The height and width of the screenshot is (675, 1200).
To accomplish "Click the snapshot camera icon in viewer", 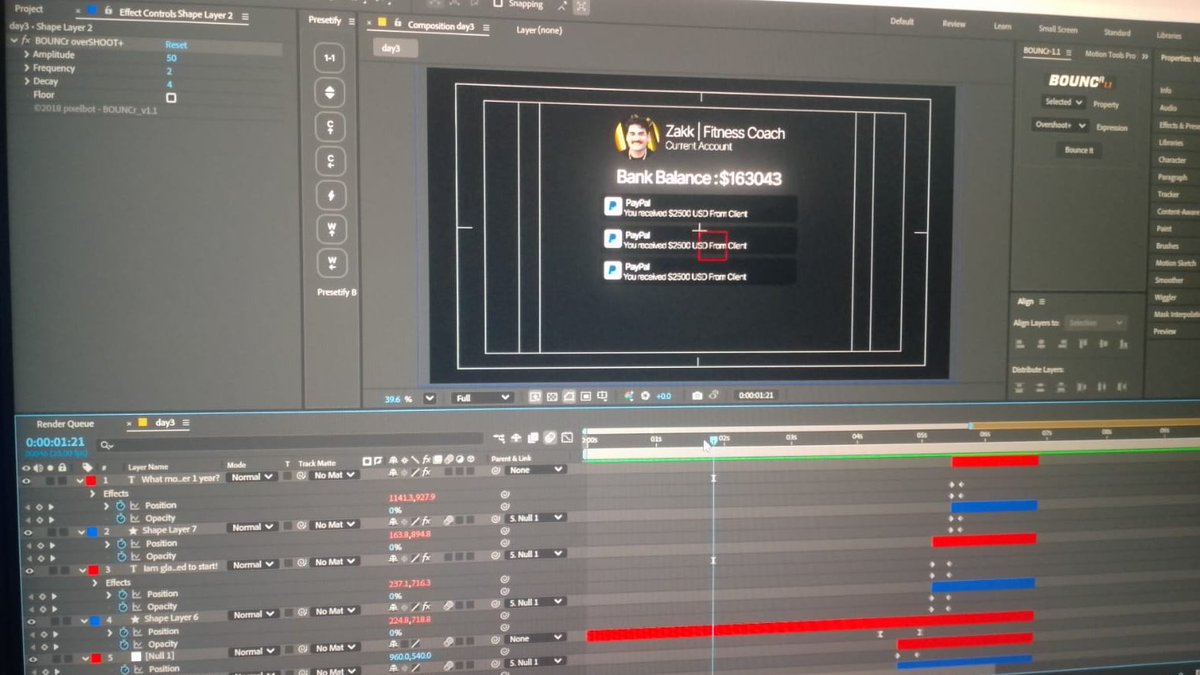I will [x=697, y=396].
